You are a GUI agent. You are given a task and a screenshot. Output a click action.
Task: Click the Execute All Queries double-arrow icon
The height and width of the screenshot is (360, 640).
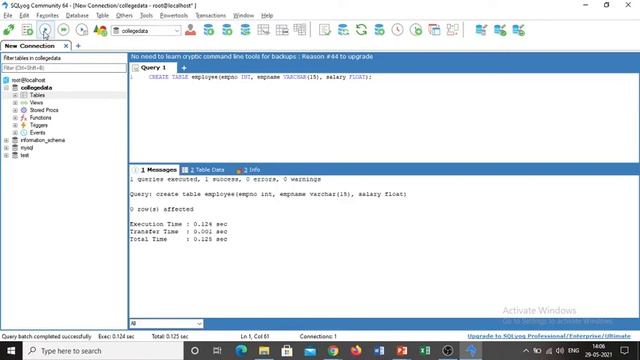coord(63,30)
